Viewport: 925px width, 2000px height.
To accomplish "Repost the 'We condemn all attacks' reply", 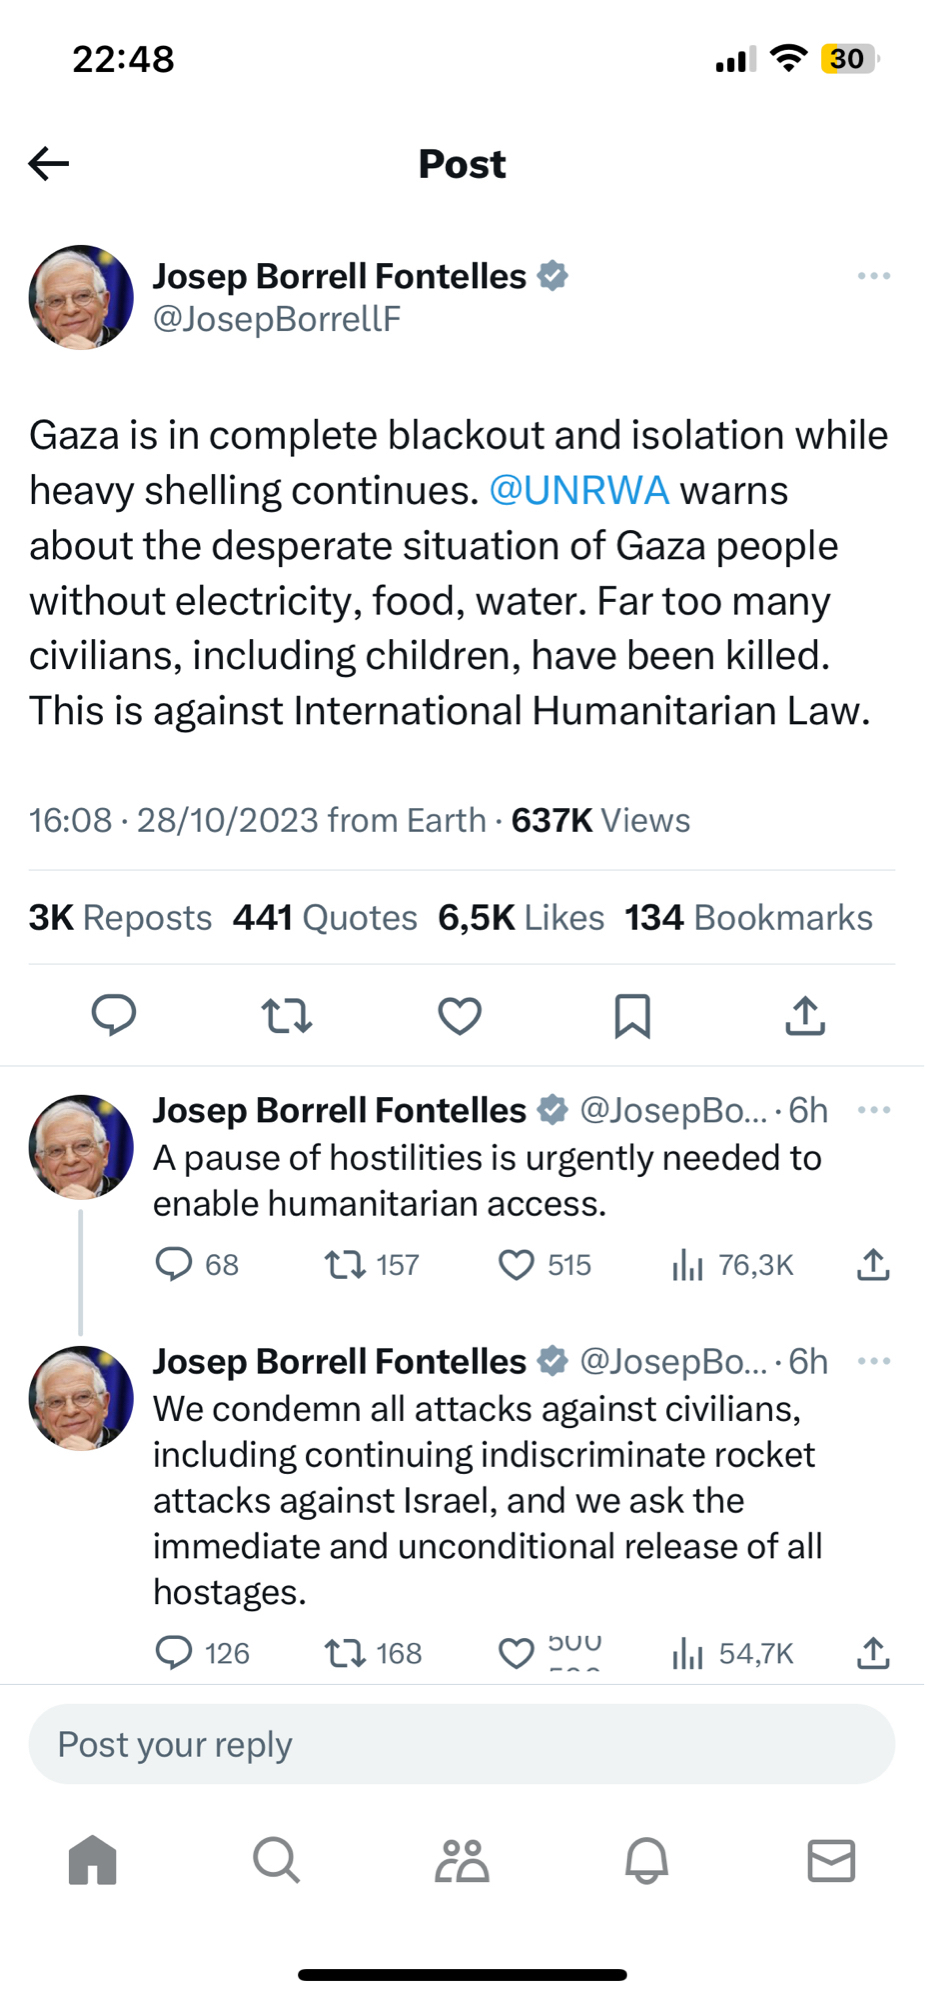I will [346, 1653].
